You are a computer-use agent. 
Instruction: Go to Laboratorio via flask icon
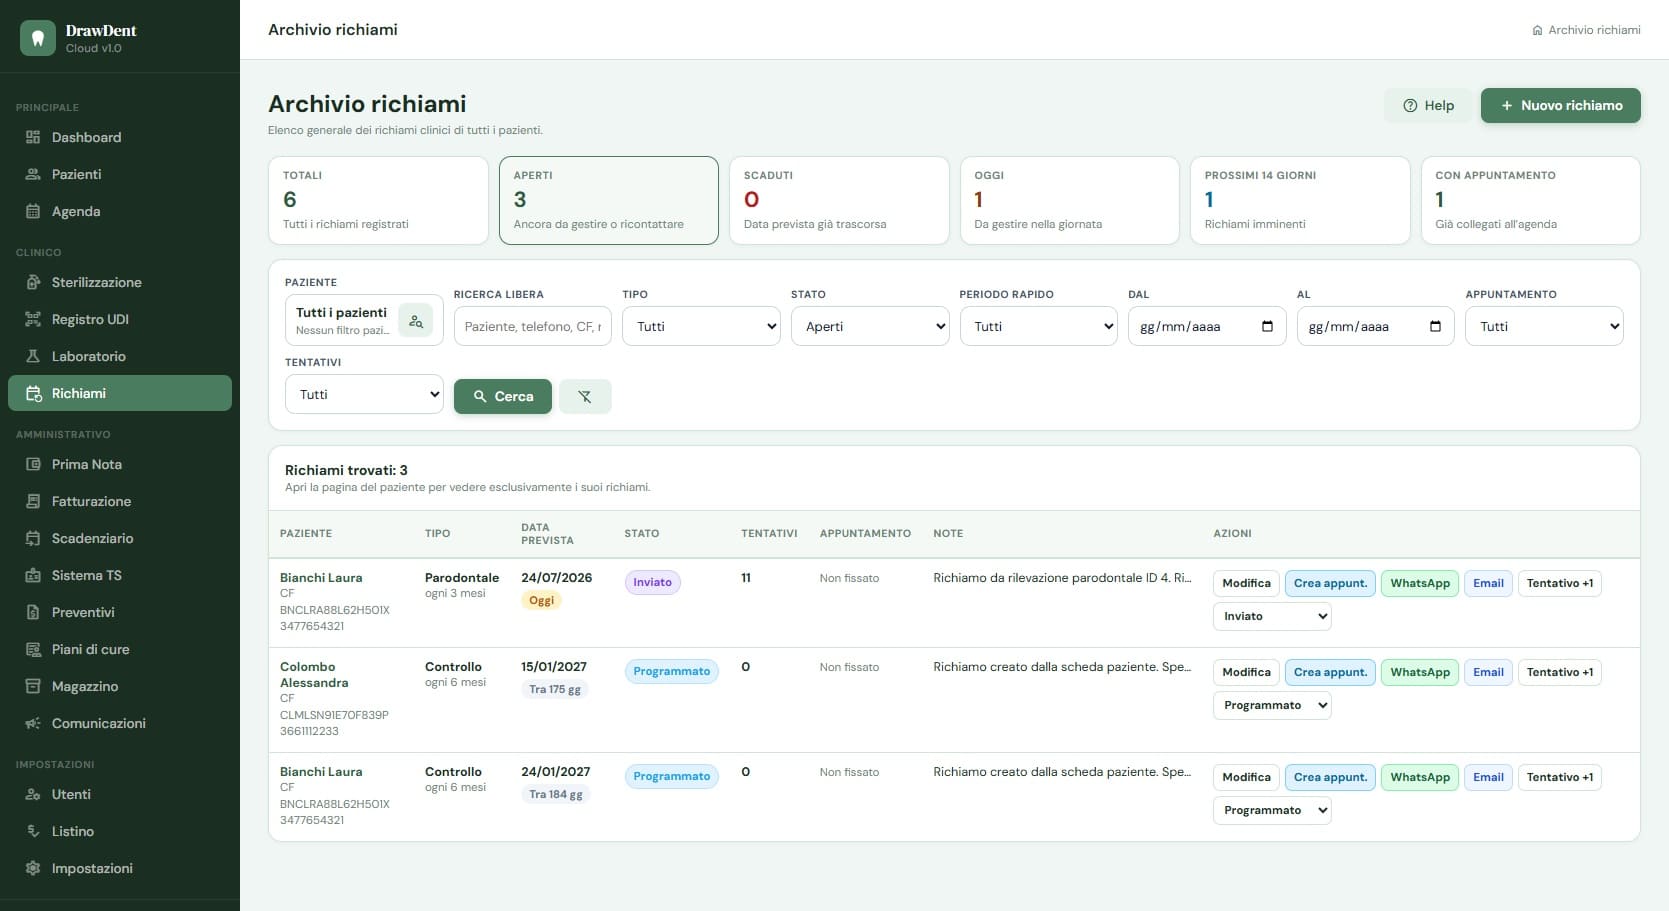click(x=33, y=356)
